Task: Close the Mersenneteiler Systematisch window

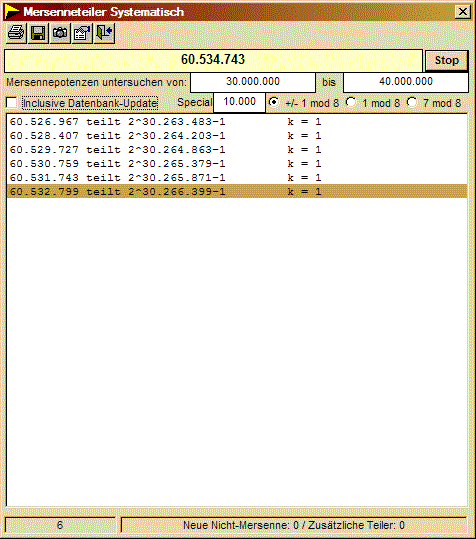Action: coord(463,12)
